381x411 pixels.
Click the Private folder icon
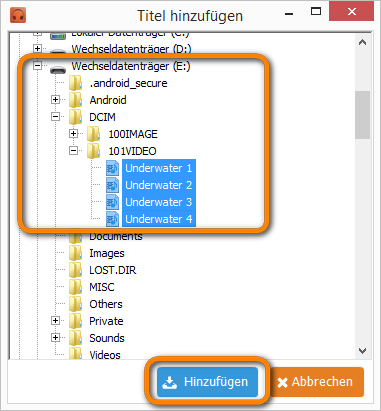click(76, 321)
